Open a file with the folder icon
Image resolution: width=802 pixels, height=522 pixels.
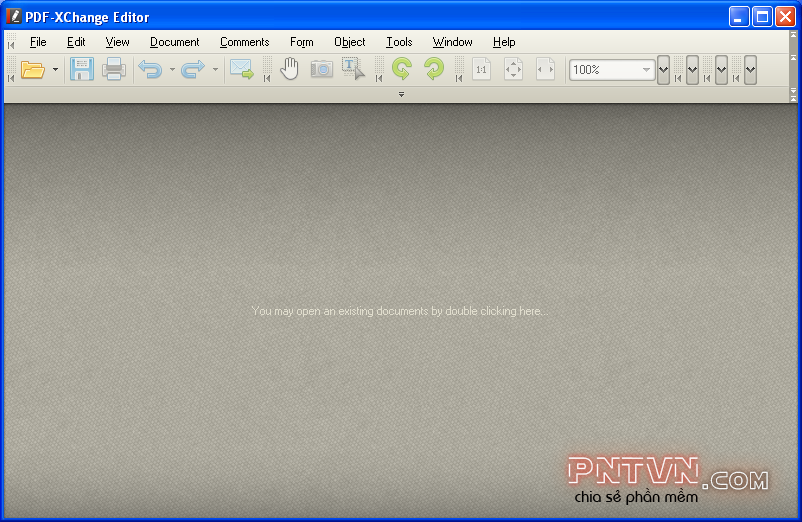33,69
